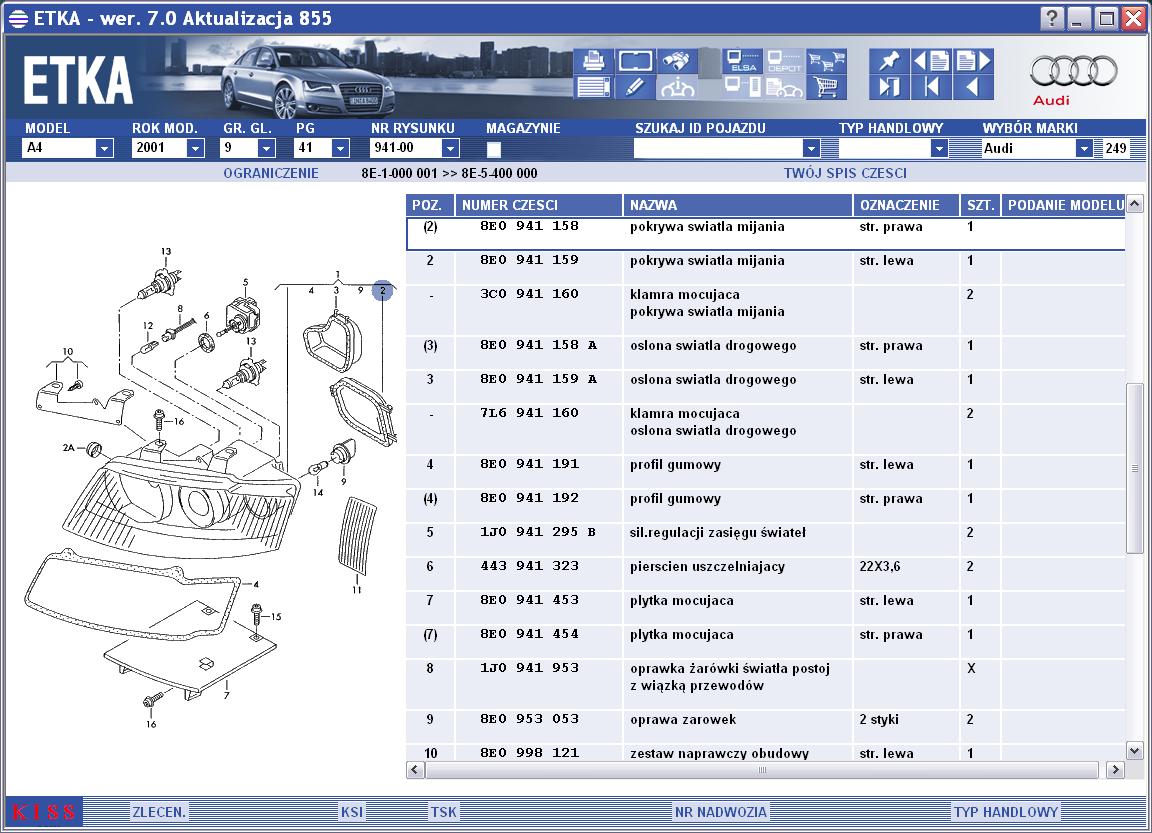
Task: Click the horizontal scroll right arrow
Action: [1115, 770]
